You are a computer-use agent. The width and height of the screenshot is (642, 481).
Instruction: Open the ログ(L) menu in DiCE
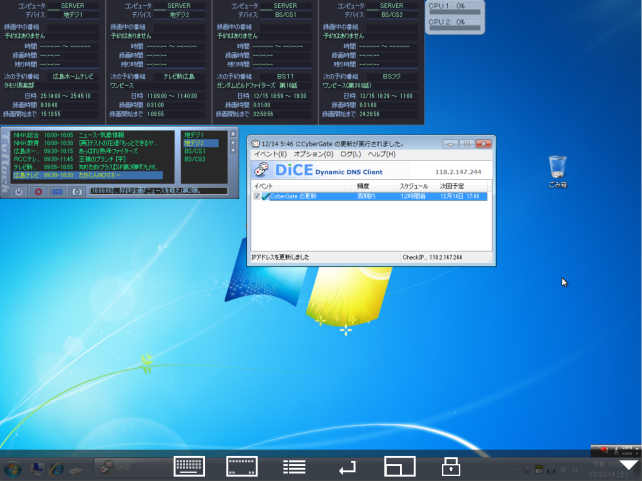350,154
